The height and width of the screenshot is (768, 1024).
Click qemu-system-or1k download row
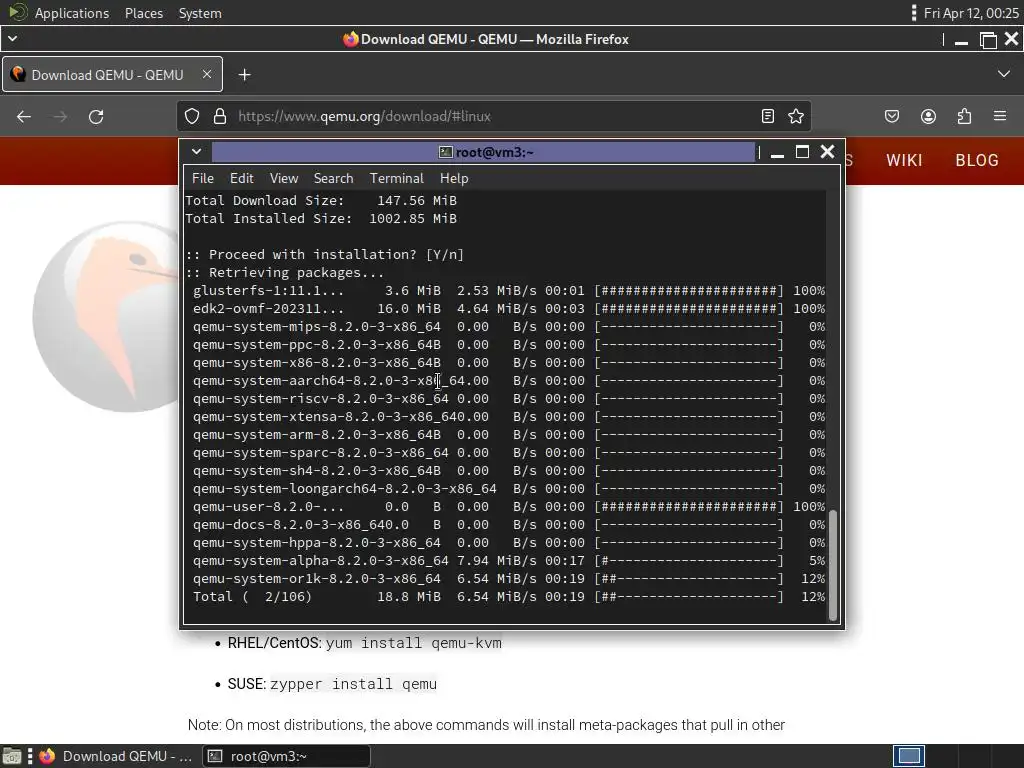[509, 579]
